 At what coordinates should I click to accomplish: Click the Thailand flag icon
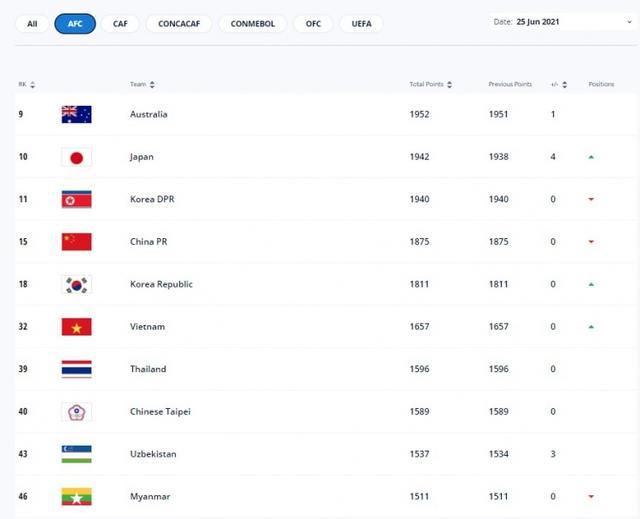[76, 369]
